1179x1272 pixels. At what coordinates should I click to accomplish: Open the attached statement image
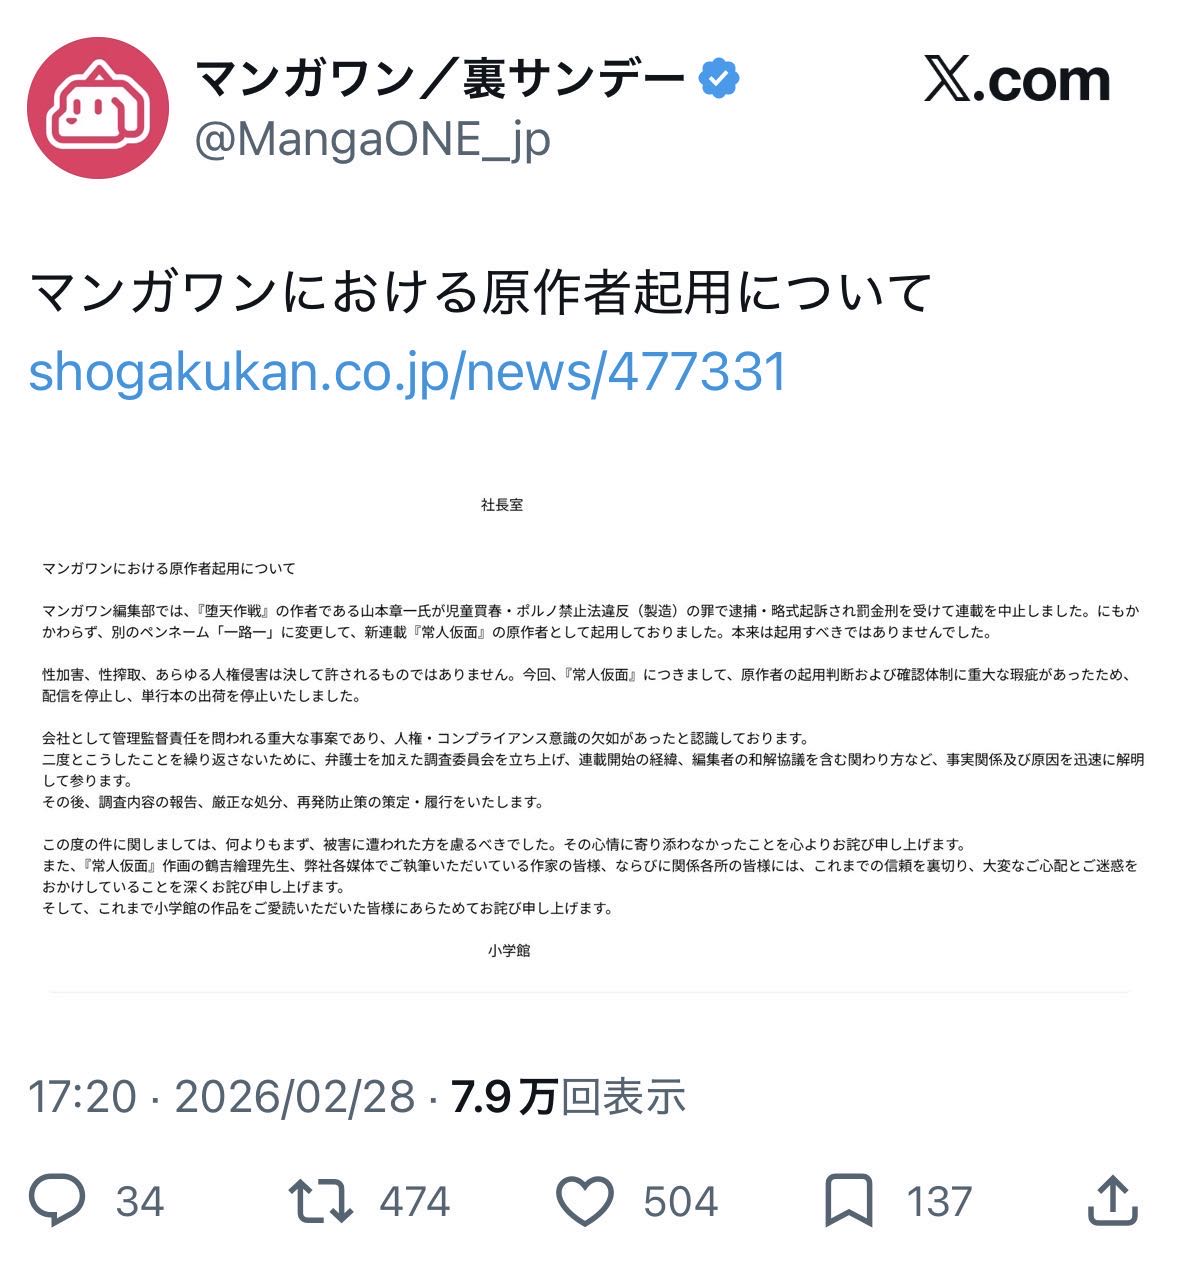click(590, 727)
